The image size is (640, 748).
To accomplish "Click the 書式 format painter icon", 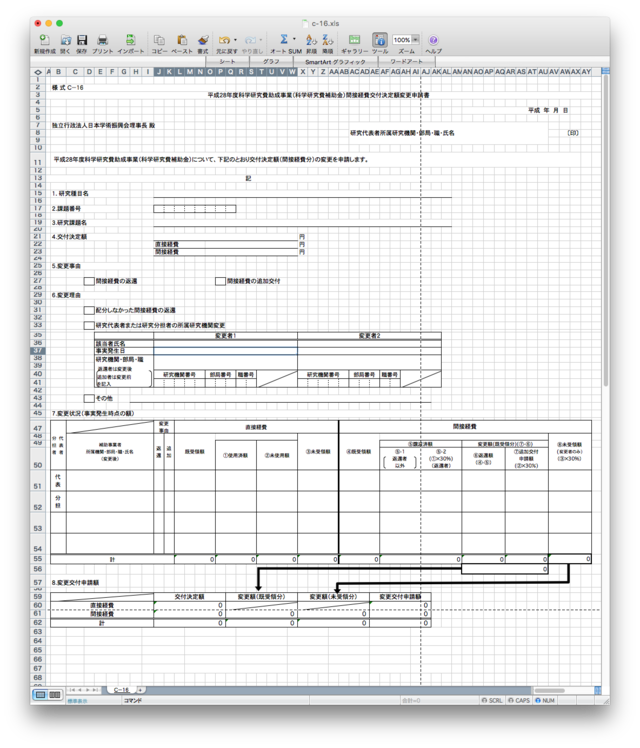I will click(x=203, y=40).
